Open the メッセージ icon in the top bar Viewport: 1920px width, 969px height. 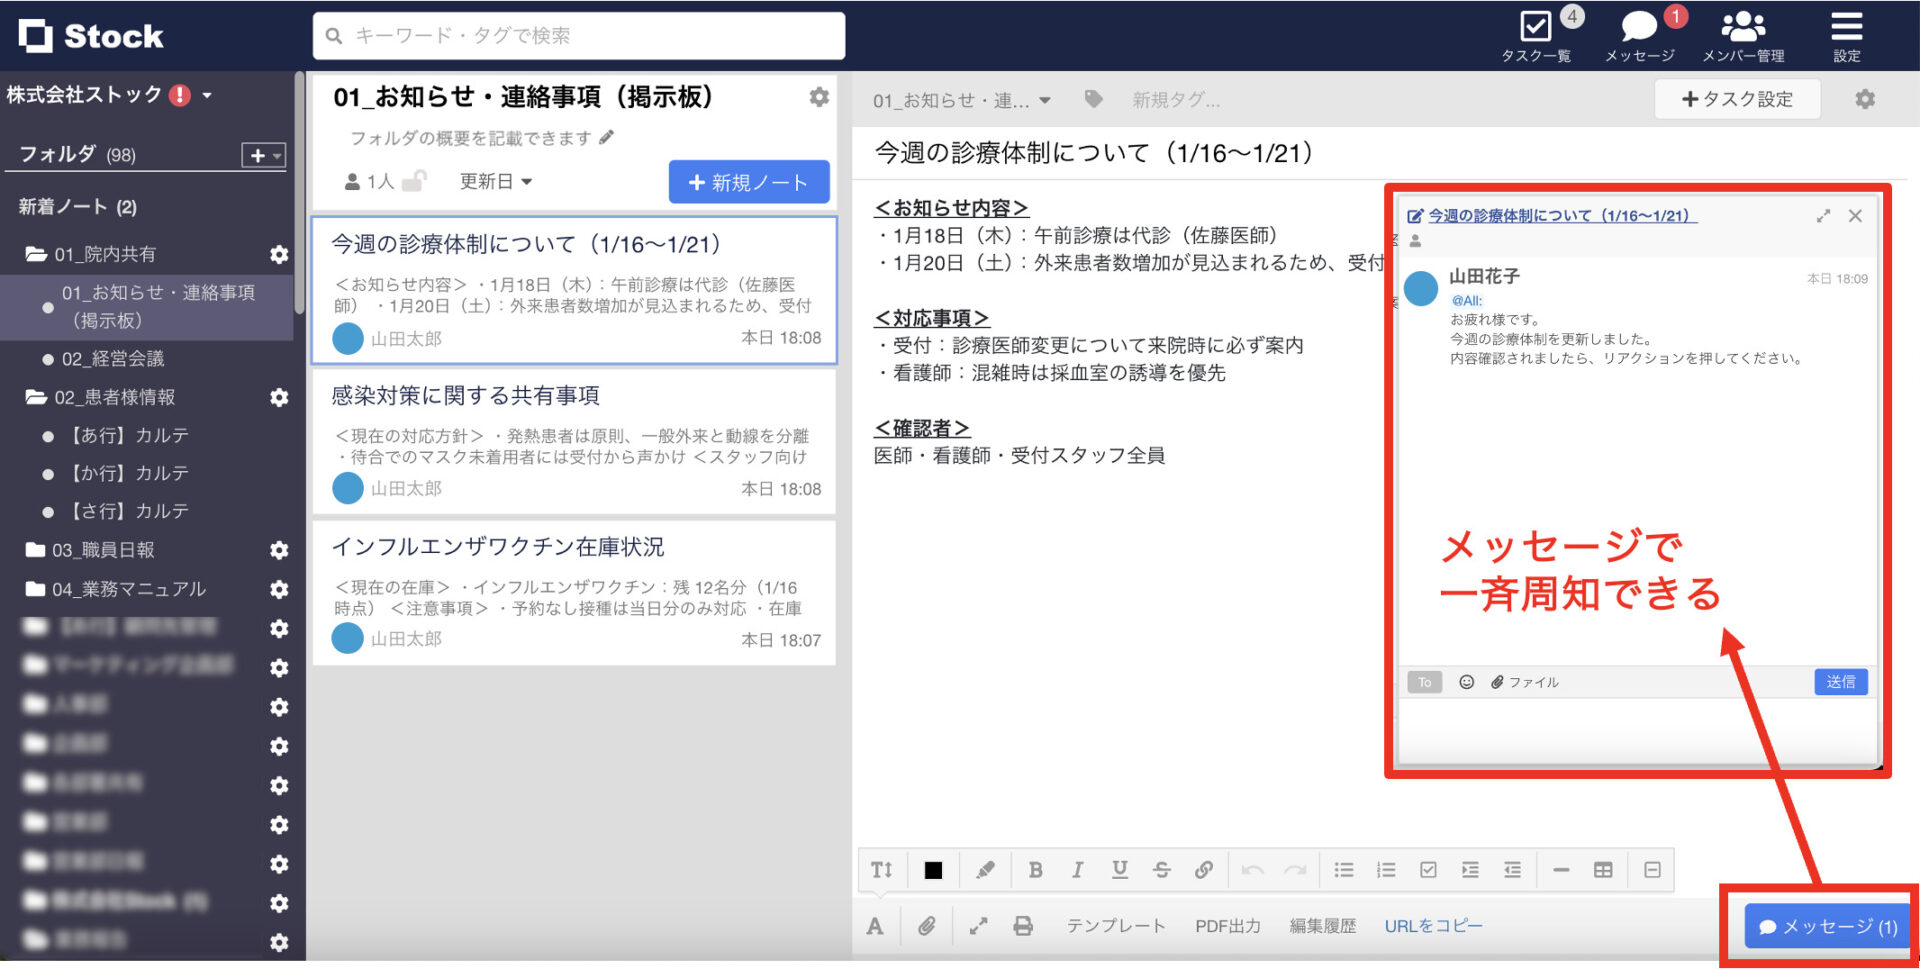1638,28
